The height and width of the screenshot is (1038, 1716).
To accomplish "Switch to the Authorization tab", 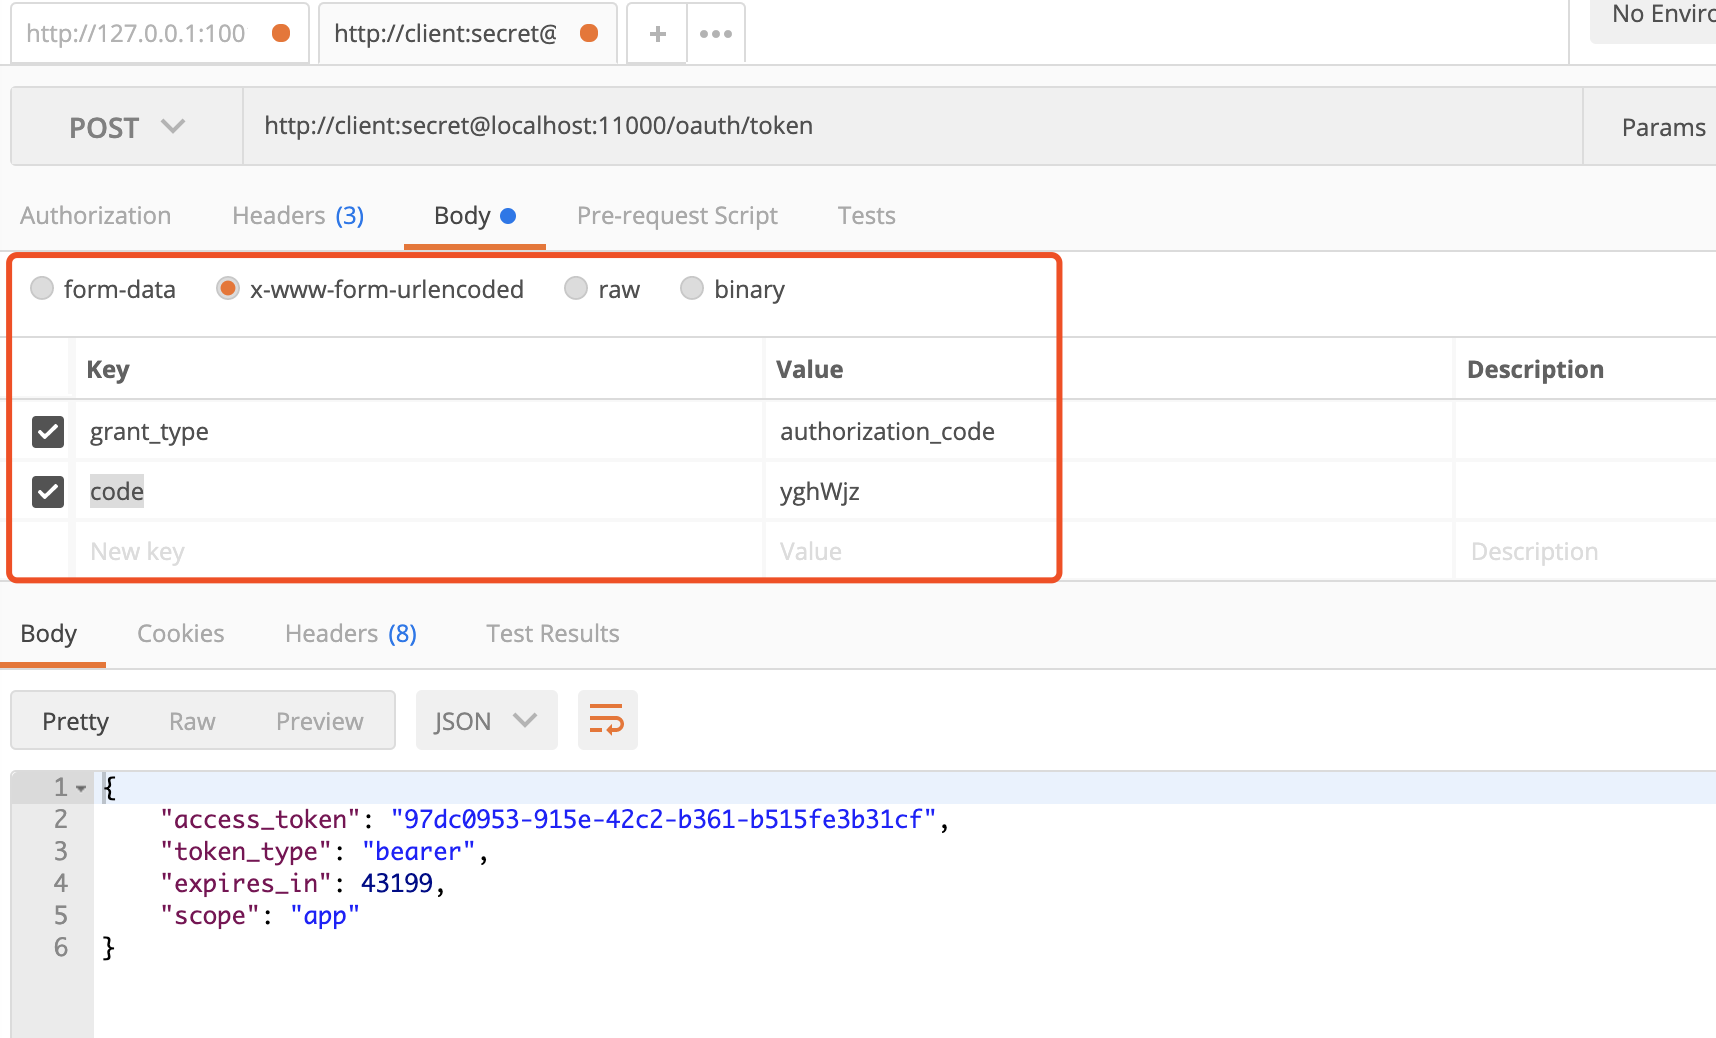I will [96, 216].
